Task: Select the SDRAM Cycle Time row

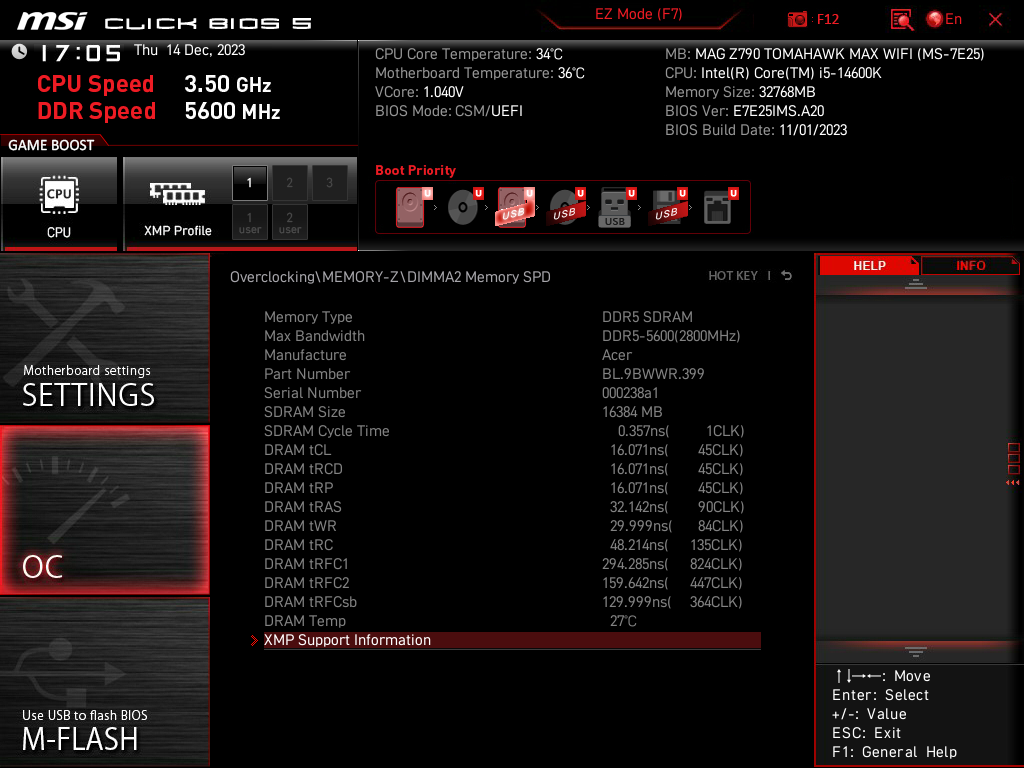Action: 512,431
